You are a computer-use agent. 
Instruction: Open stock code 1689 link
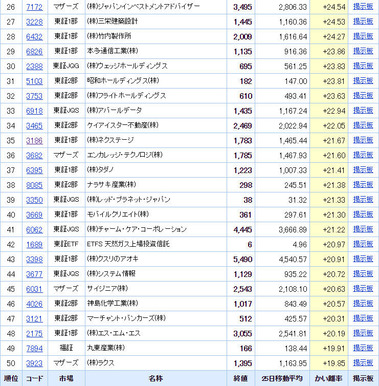(34, 245)
